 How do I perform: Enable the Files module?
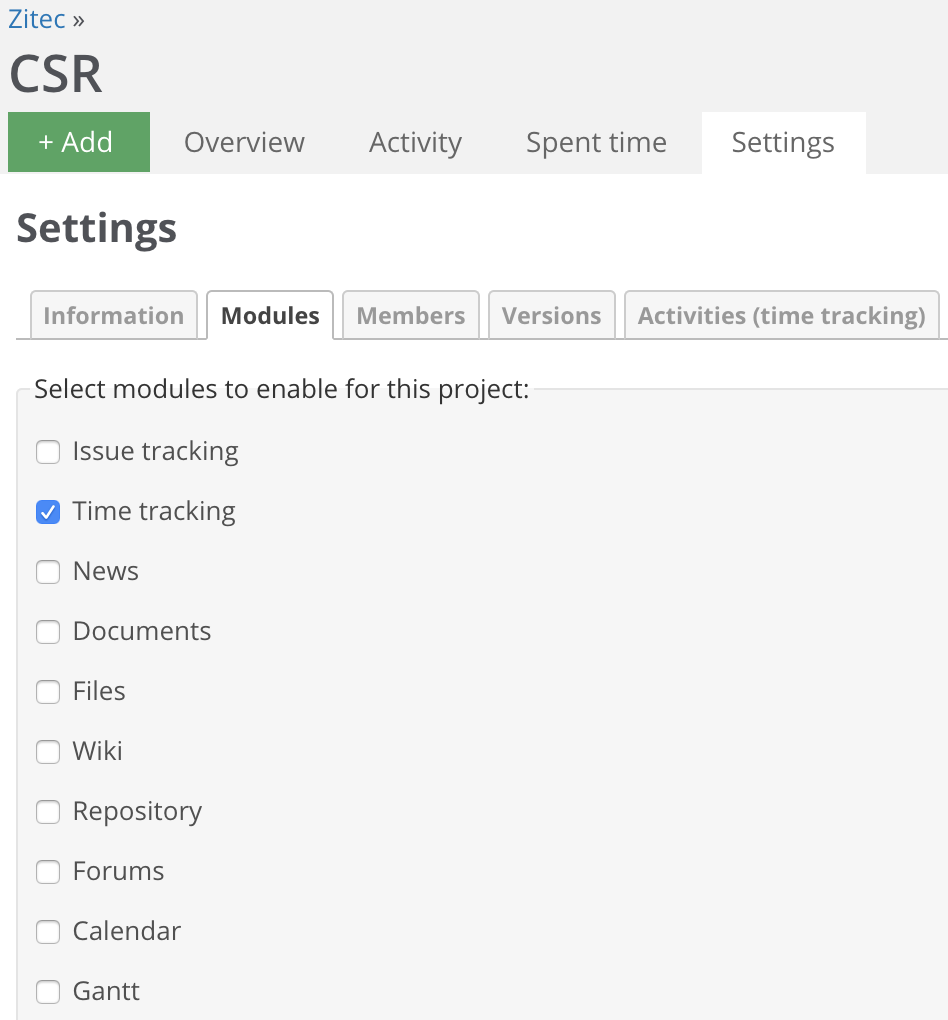pos(47,691)
